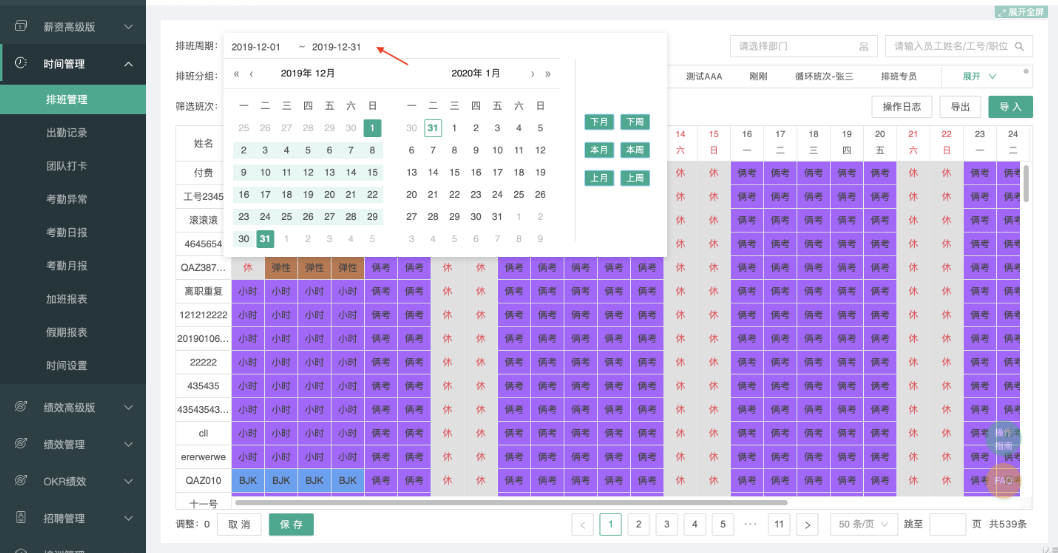Click the 导出 button
This screenshot has width=1058, height=553.
(x=960, y=107)
